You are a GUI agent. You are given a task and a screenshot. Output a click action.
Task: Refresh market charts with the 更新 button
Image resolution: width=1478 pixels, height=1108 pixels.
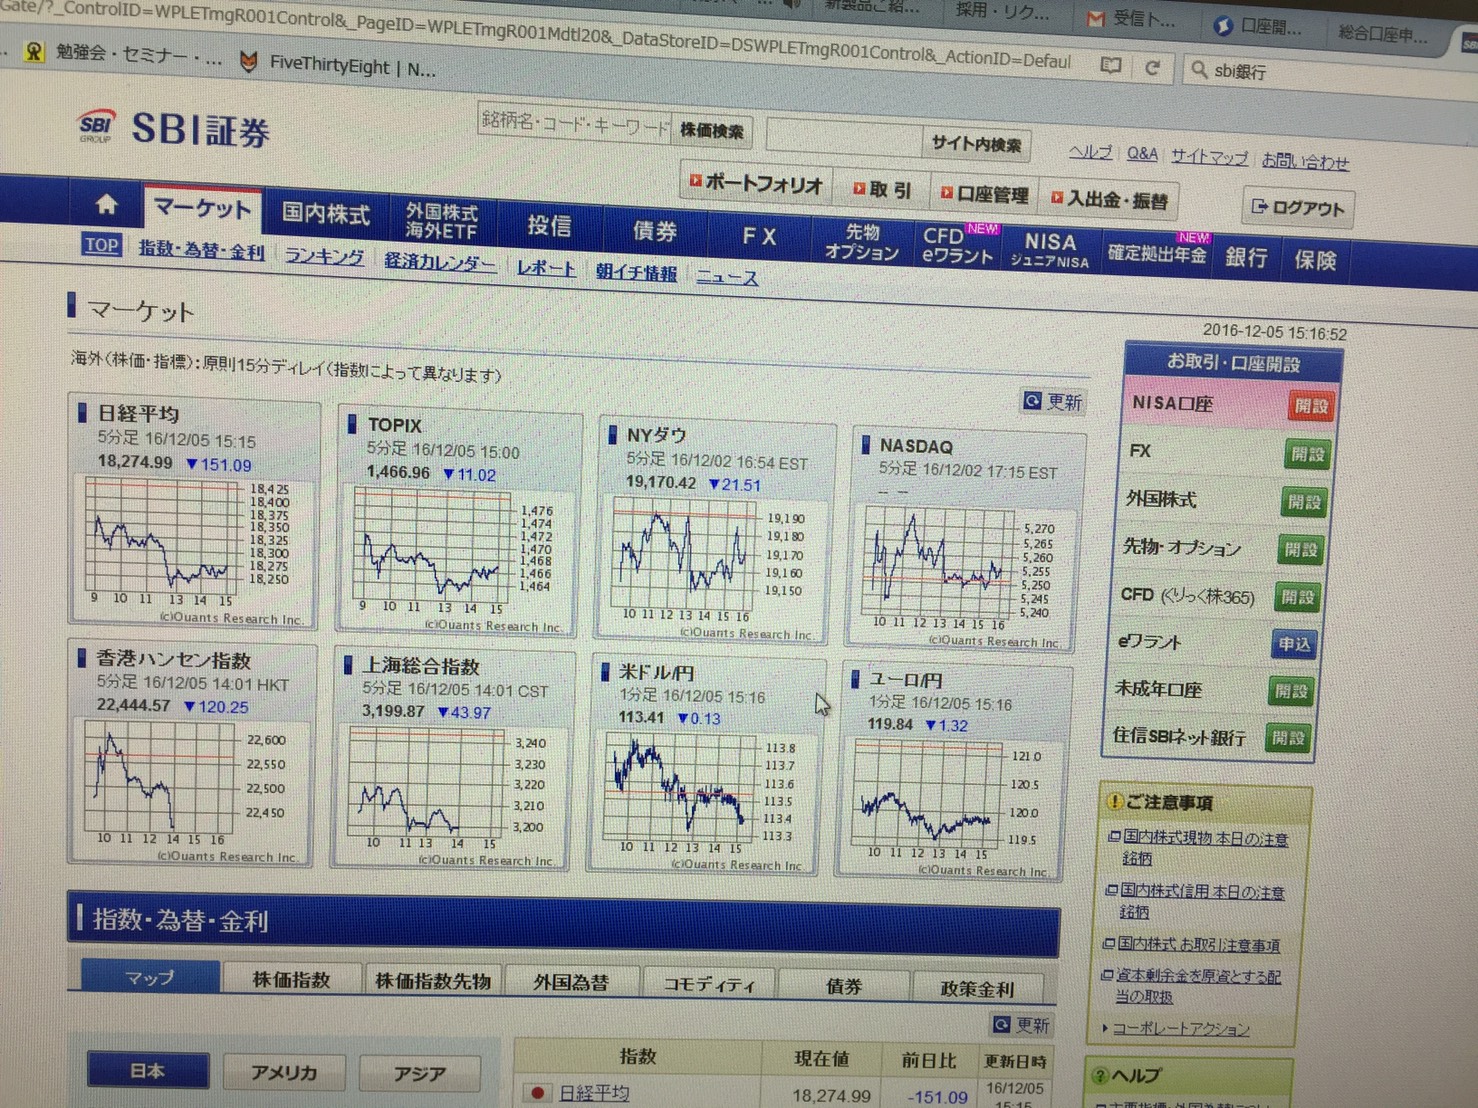(x=1053, y=401)
